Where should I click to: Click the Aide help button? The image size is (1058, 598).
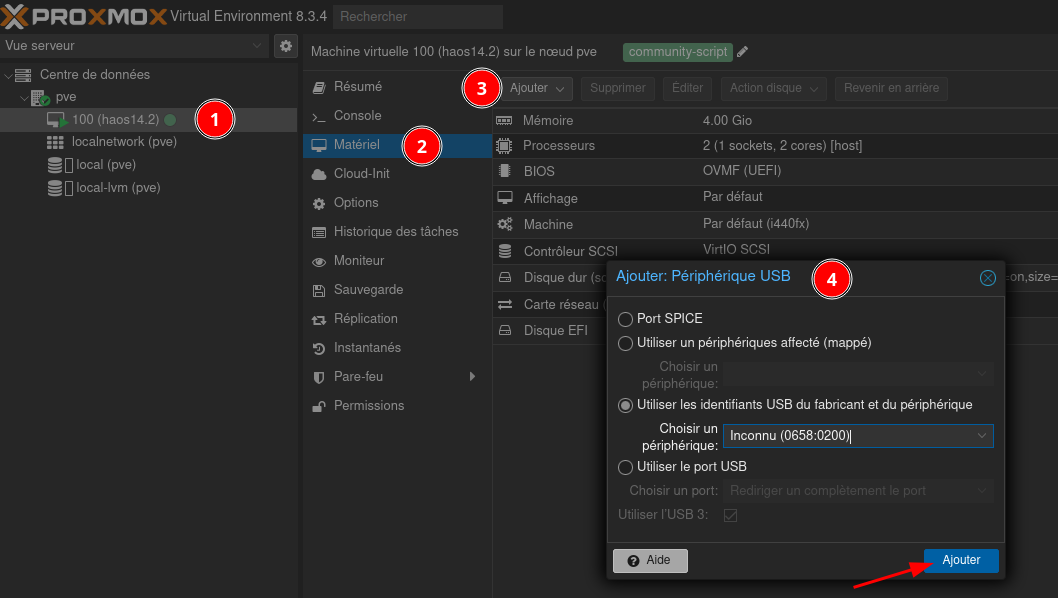(649, 561)
